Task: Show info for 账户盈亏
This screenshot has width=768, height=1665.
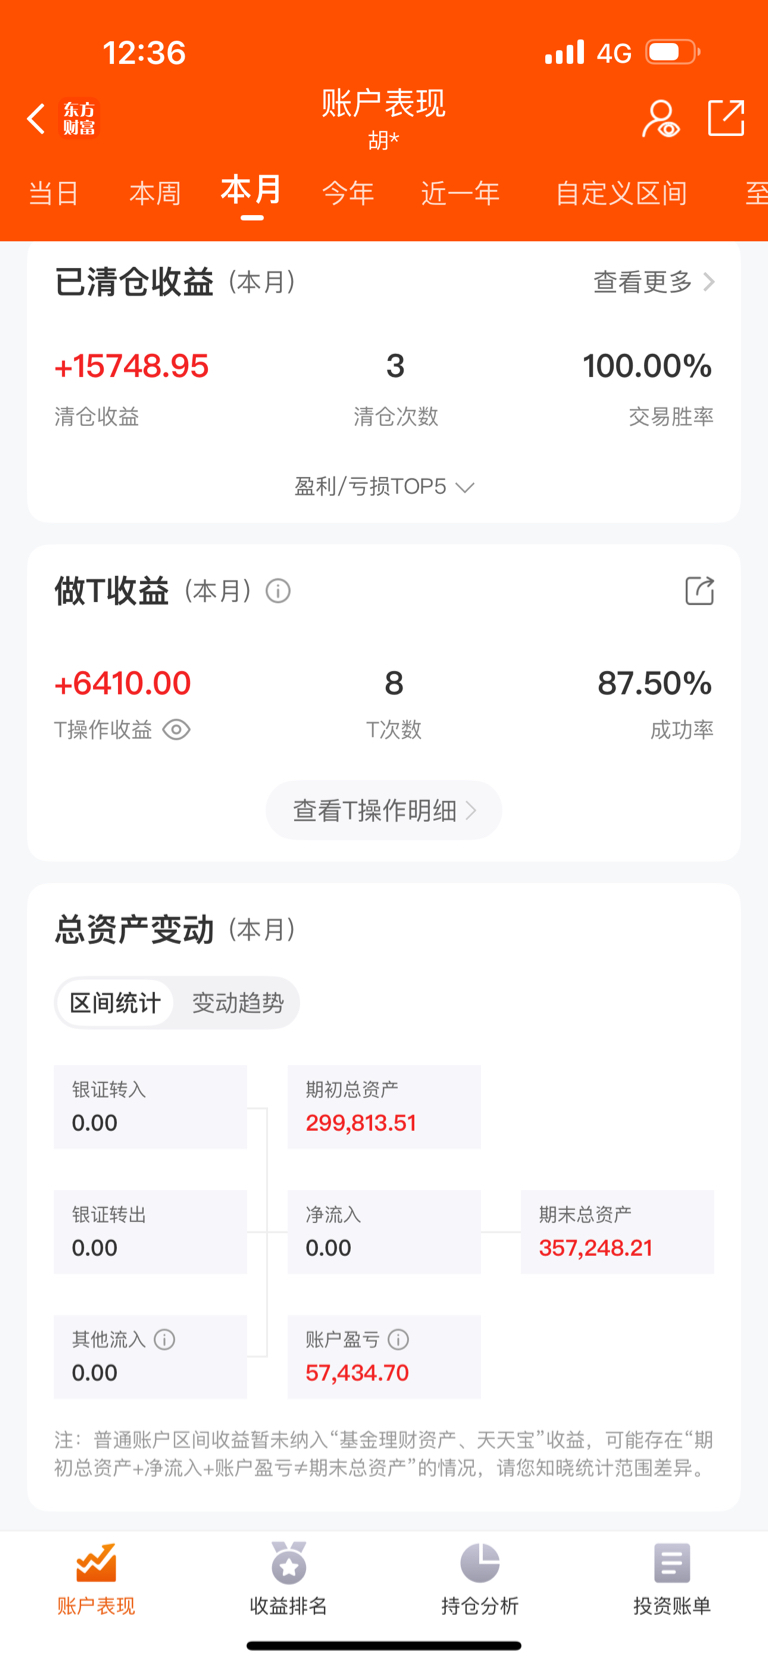Action: (398, 1339)
